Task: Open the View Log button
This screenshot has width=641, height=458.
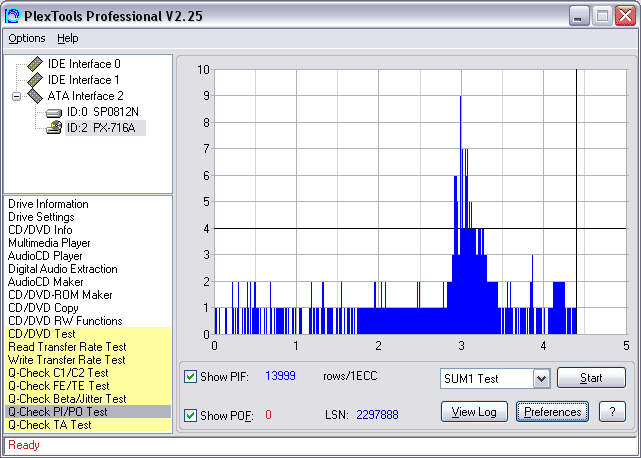Action: click(474, 412)
